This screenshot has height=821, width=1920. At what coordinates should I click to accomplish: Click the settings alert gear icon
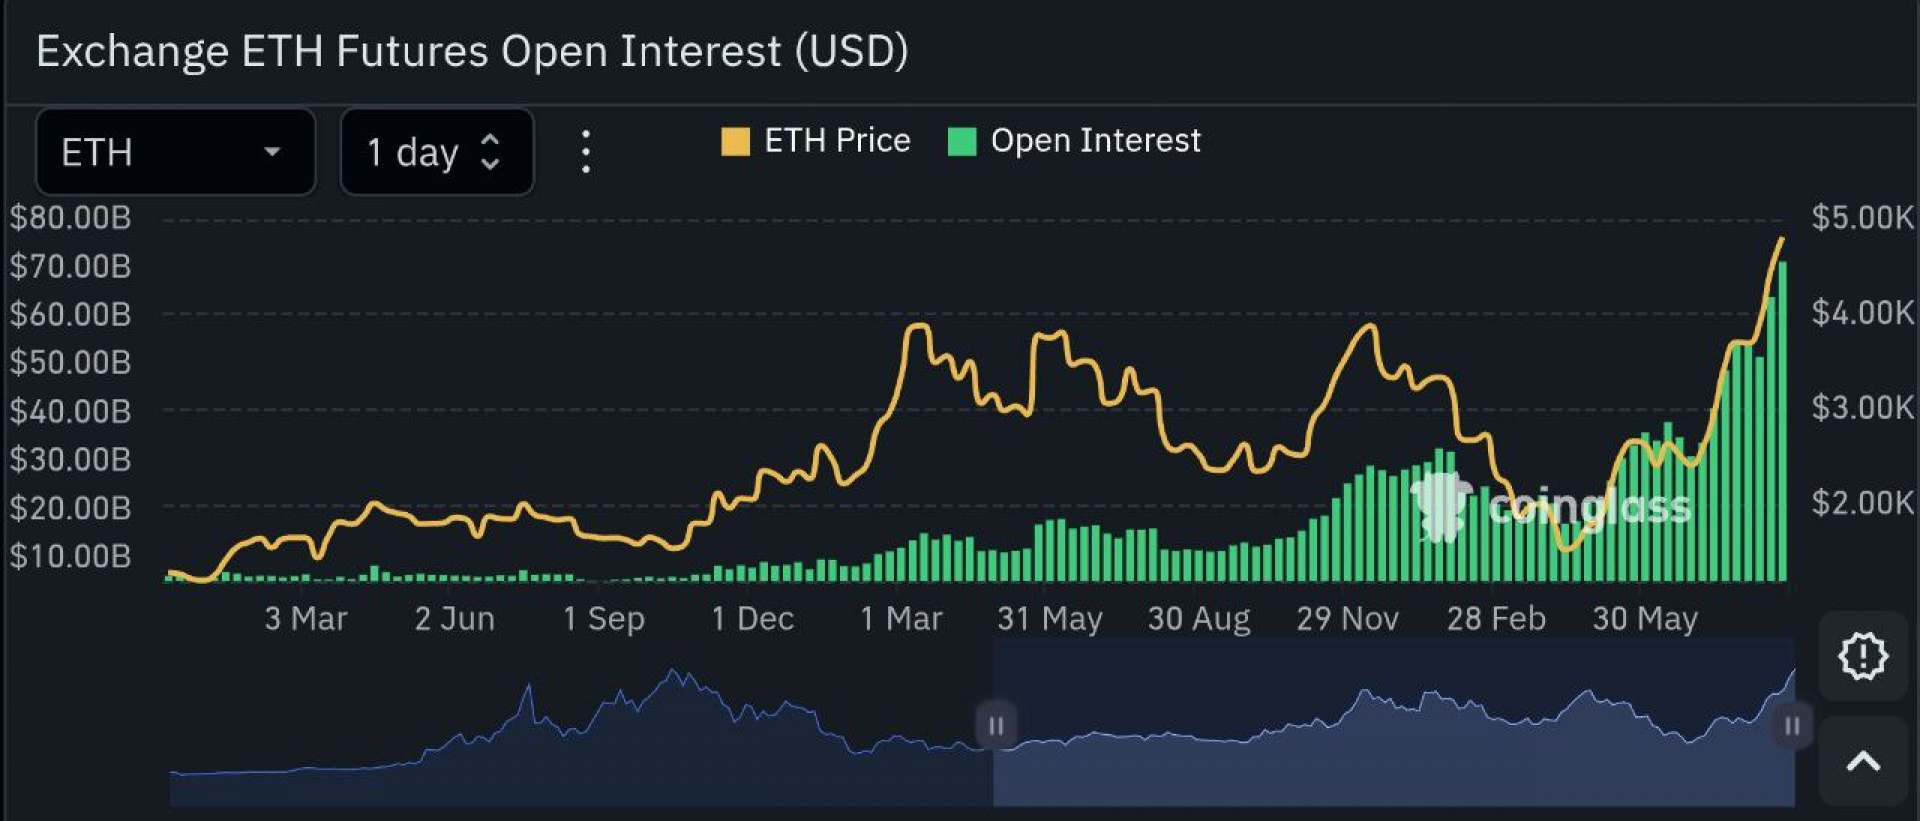[x=1862, y=656]
